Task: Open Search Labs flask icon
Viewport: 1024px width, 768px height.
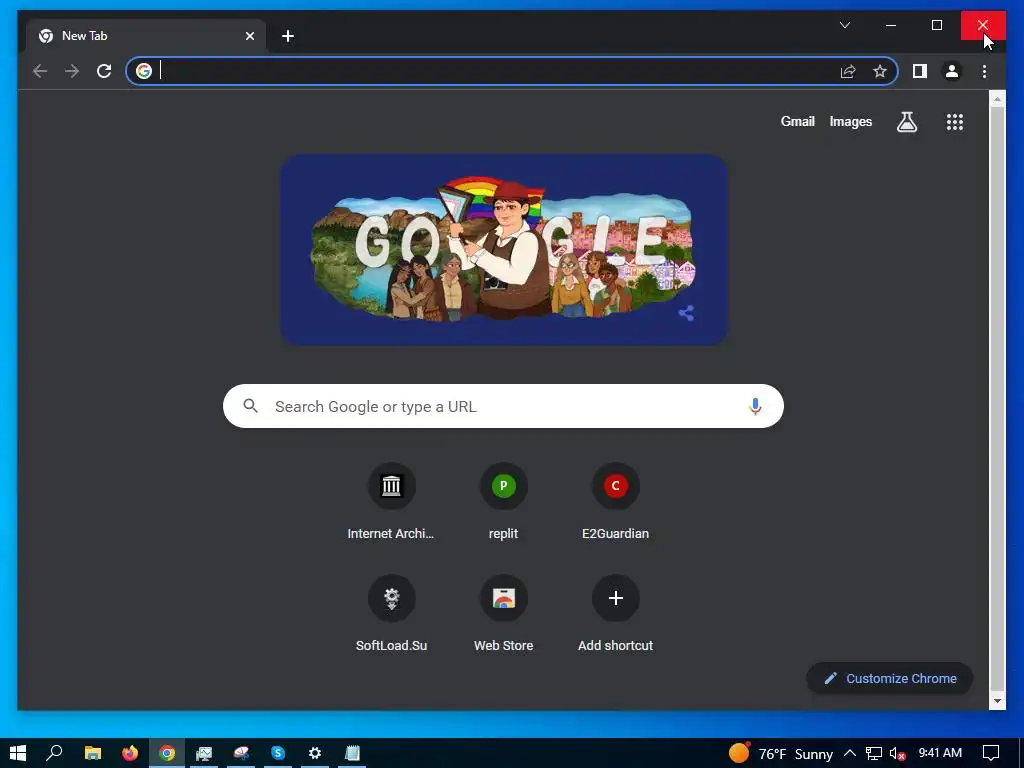Action: click(x=906, y=121)
